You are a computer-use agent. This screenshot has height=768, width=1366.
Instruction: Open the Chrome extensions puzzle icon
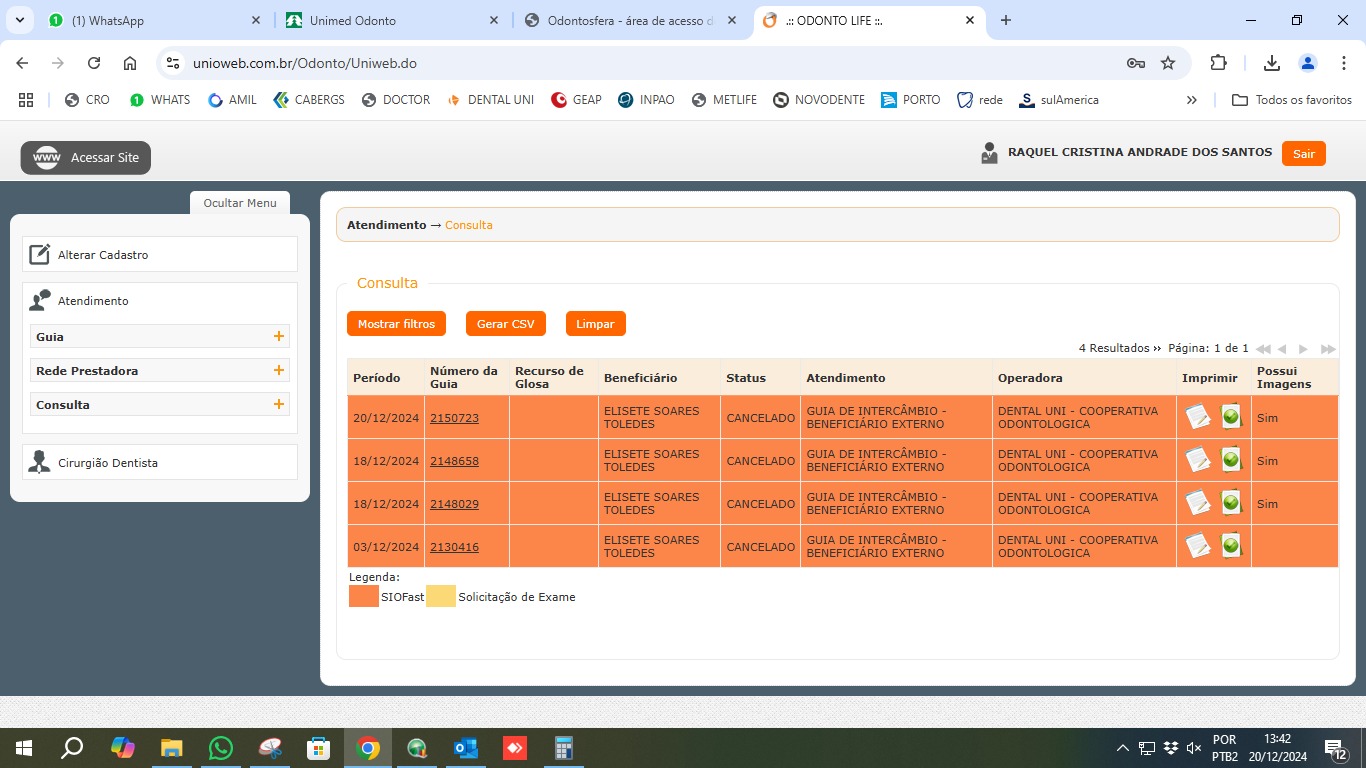coord(1218,63)
